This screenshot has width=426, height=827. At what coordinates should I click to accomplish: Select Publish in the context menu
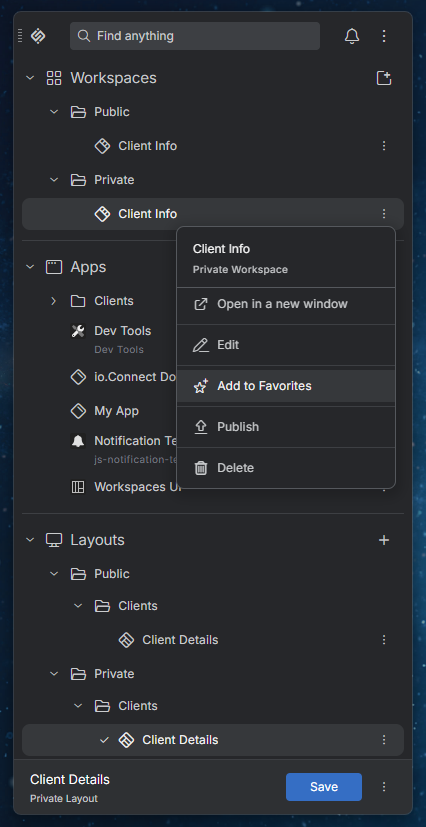pos(286,427)
